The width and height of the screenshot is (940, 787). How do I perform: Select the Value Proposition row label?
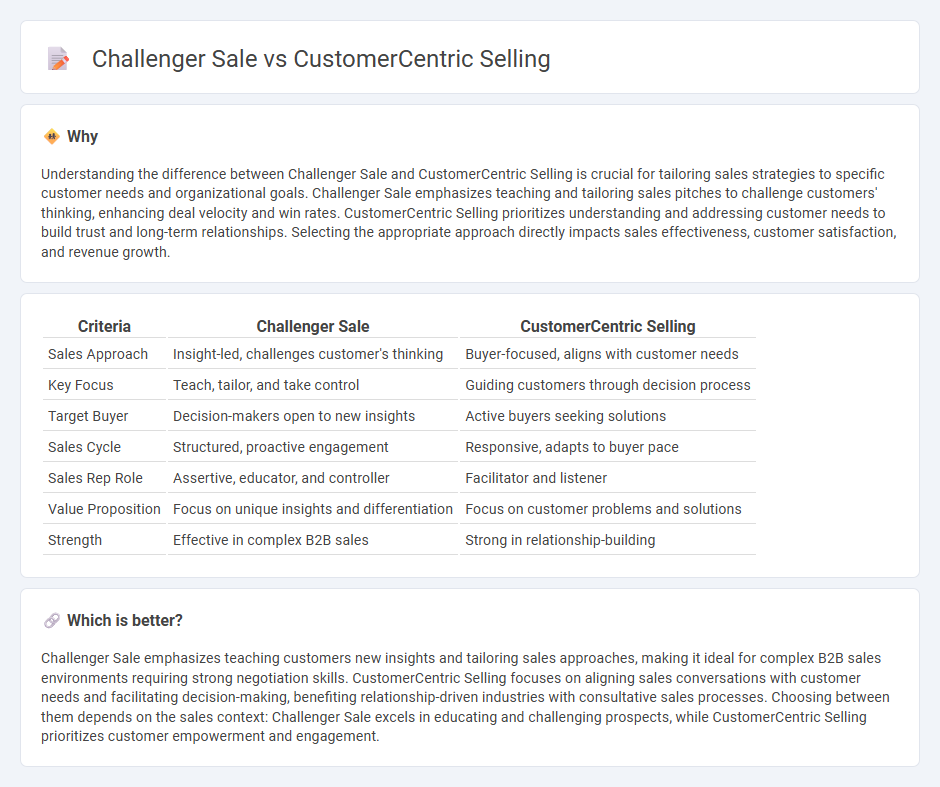pyautogui.click(x=104, y=509)
